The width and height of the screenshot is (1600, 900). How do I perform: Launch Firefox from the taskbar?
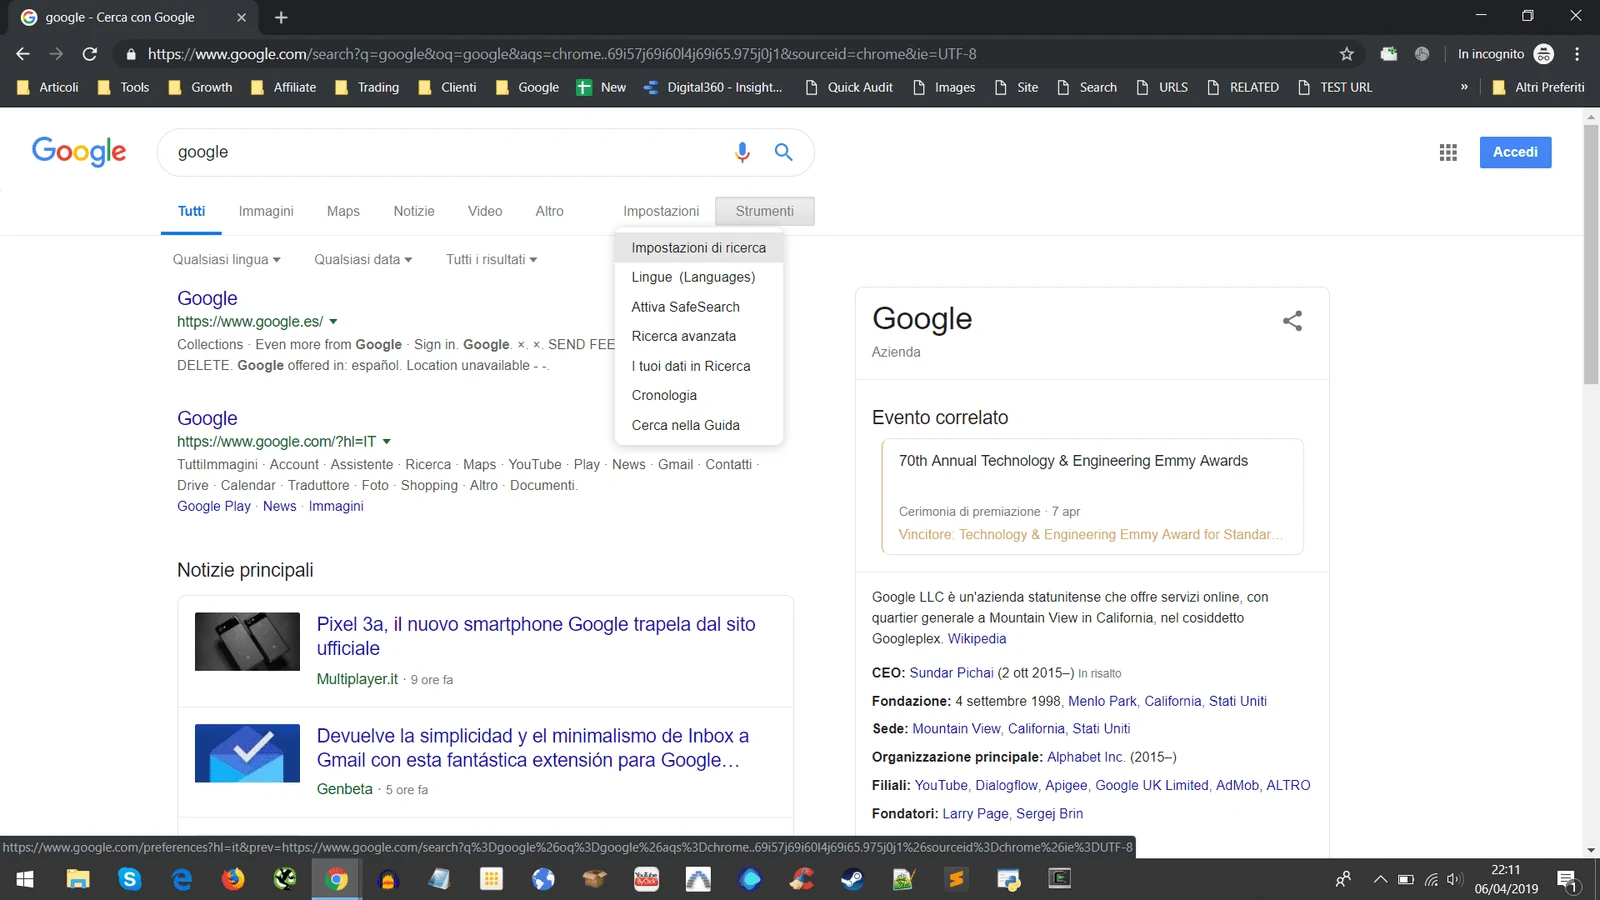(x=233, y=879)
